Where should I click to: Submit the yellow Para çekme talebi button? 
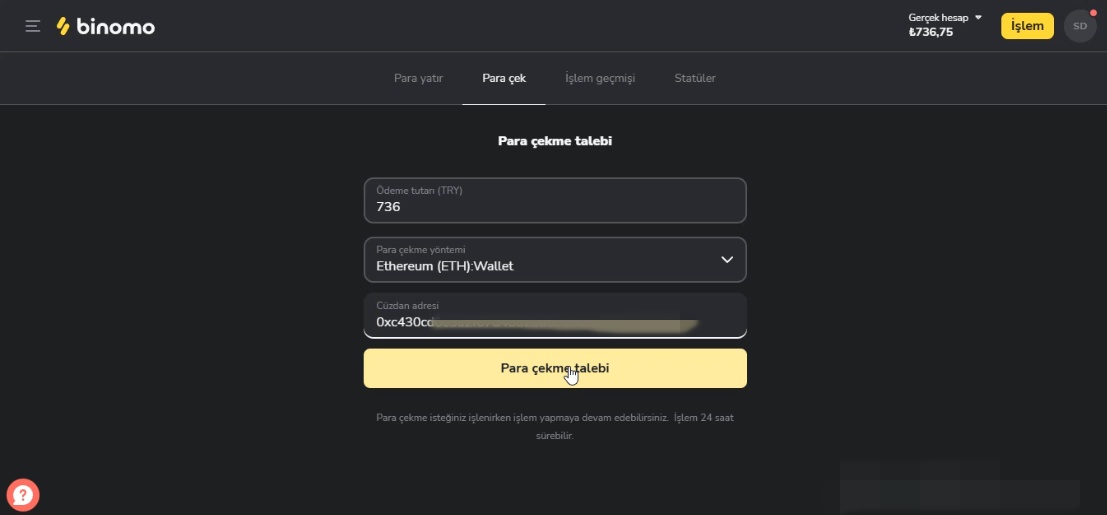pos(554,368)
